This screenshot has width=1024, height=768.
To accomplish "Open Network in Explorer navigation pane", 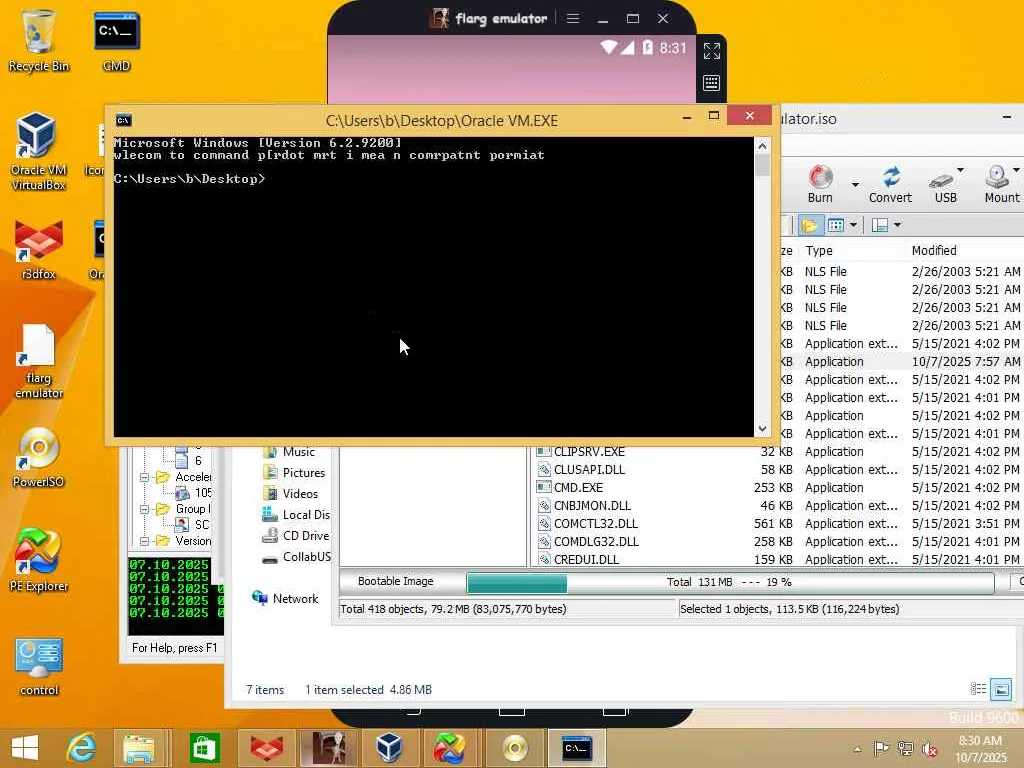I will point(295,599).
